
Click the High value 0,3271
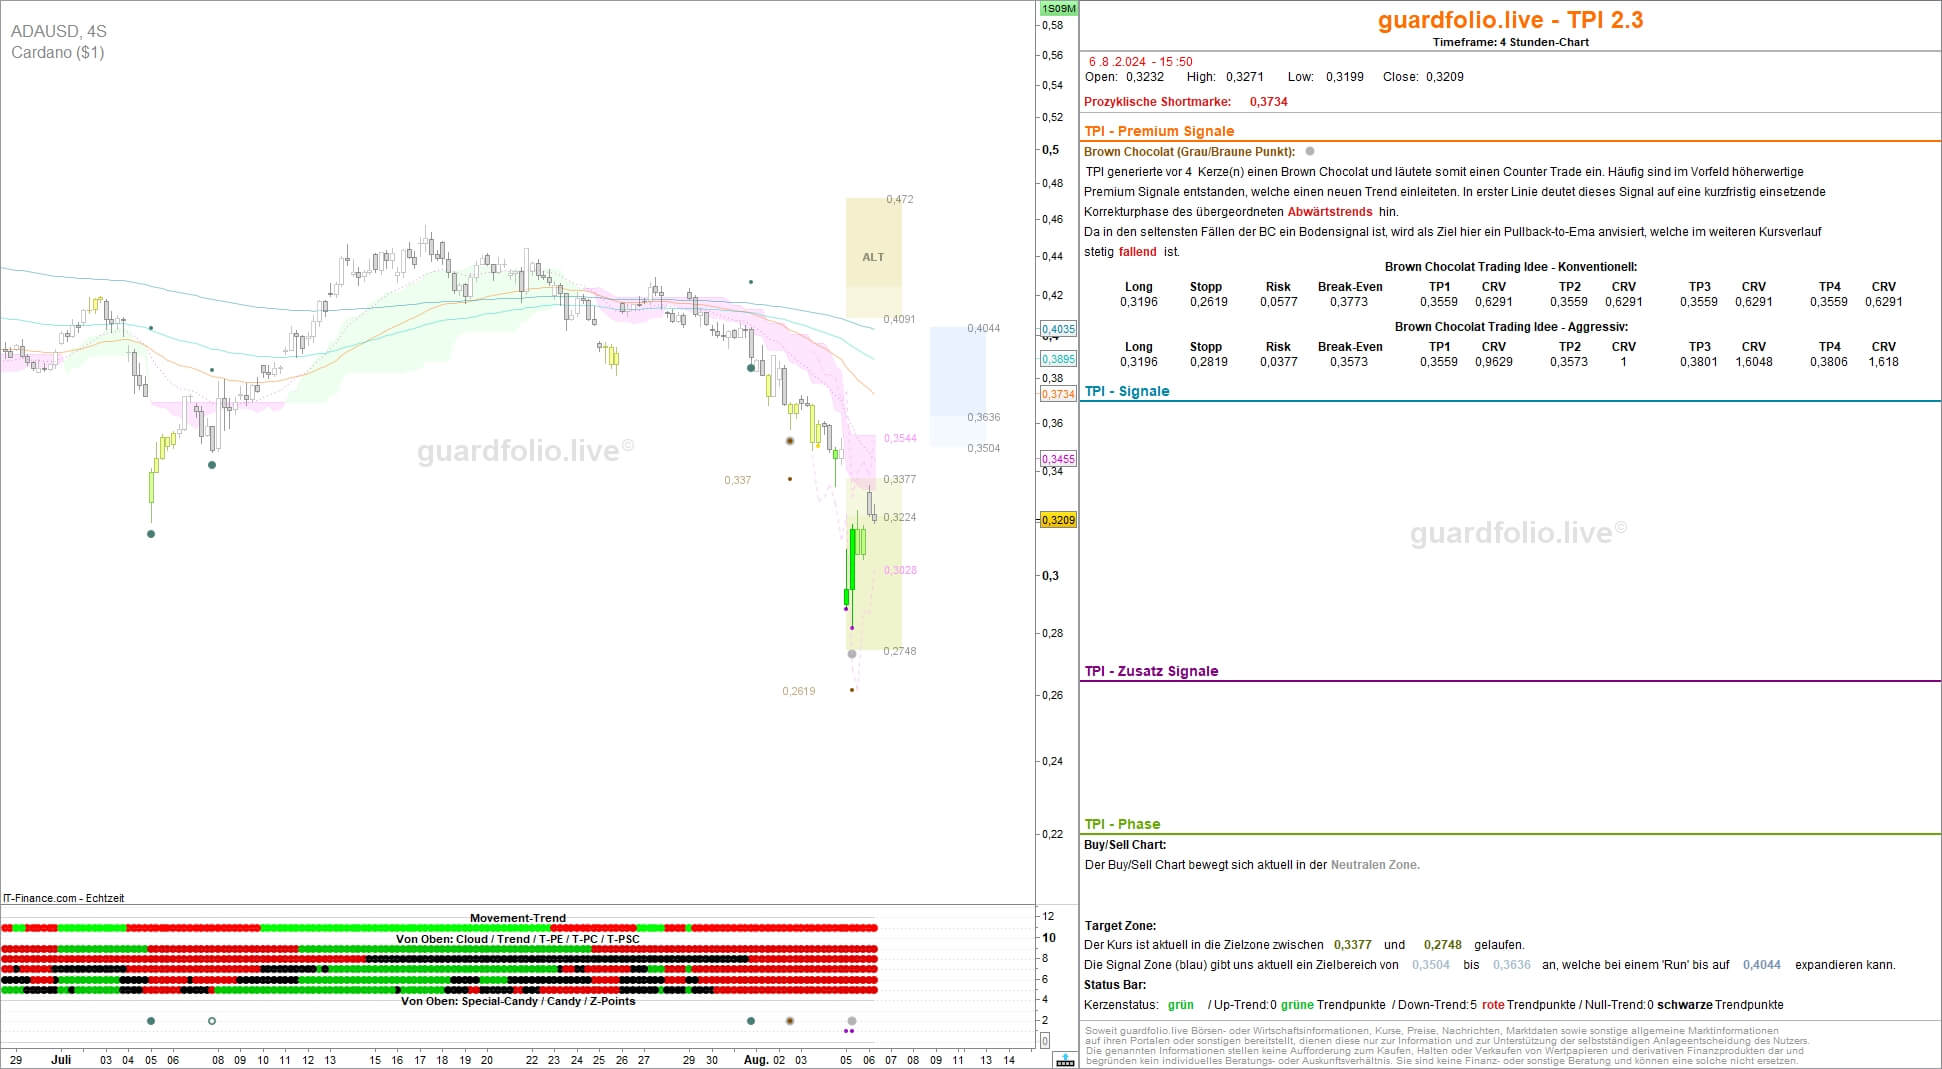1245,77
